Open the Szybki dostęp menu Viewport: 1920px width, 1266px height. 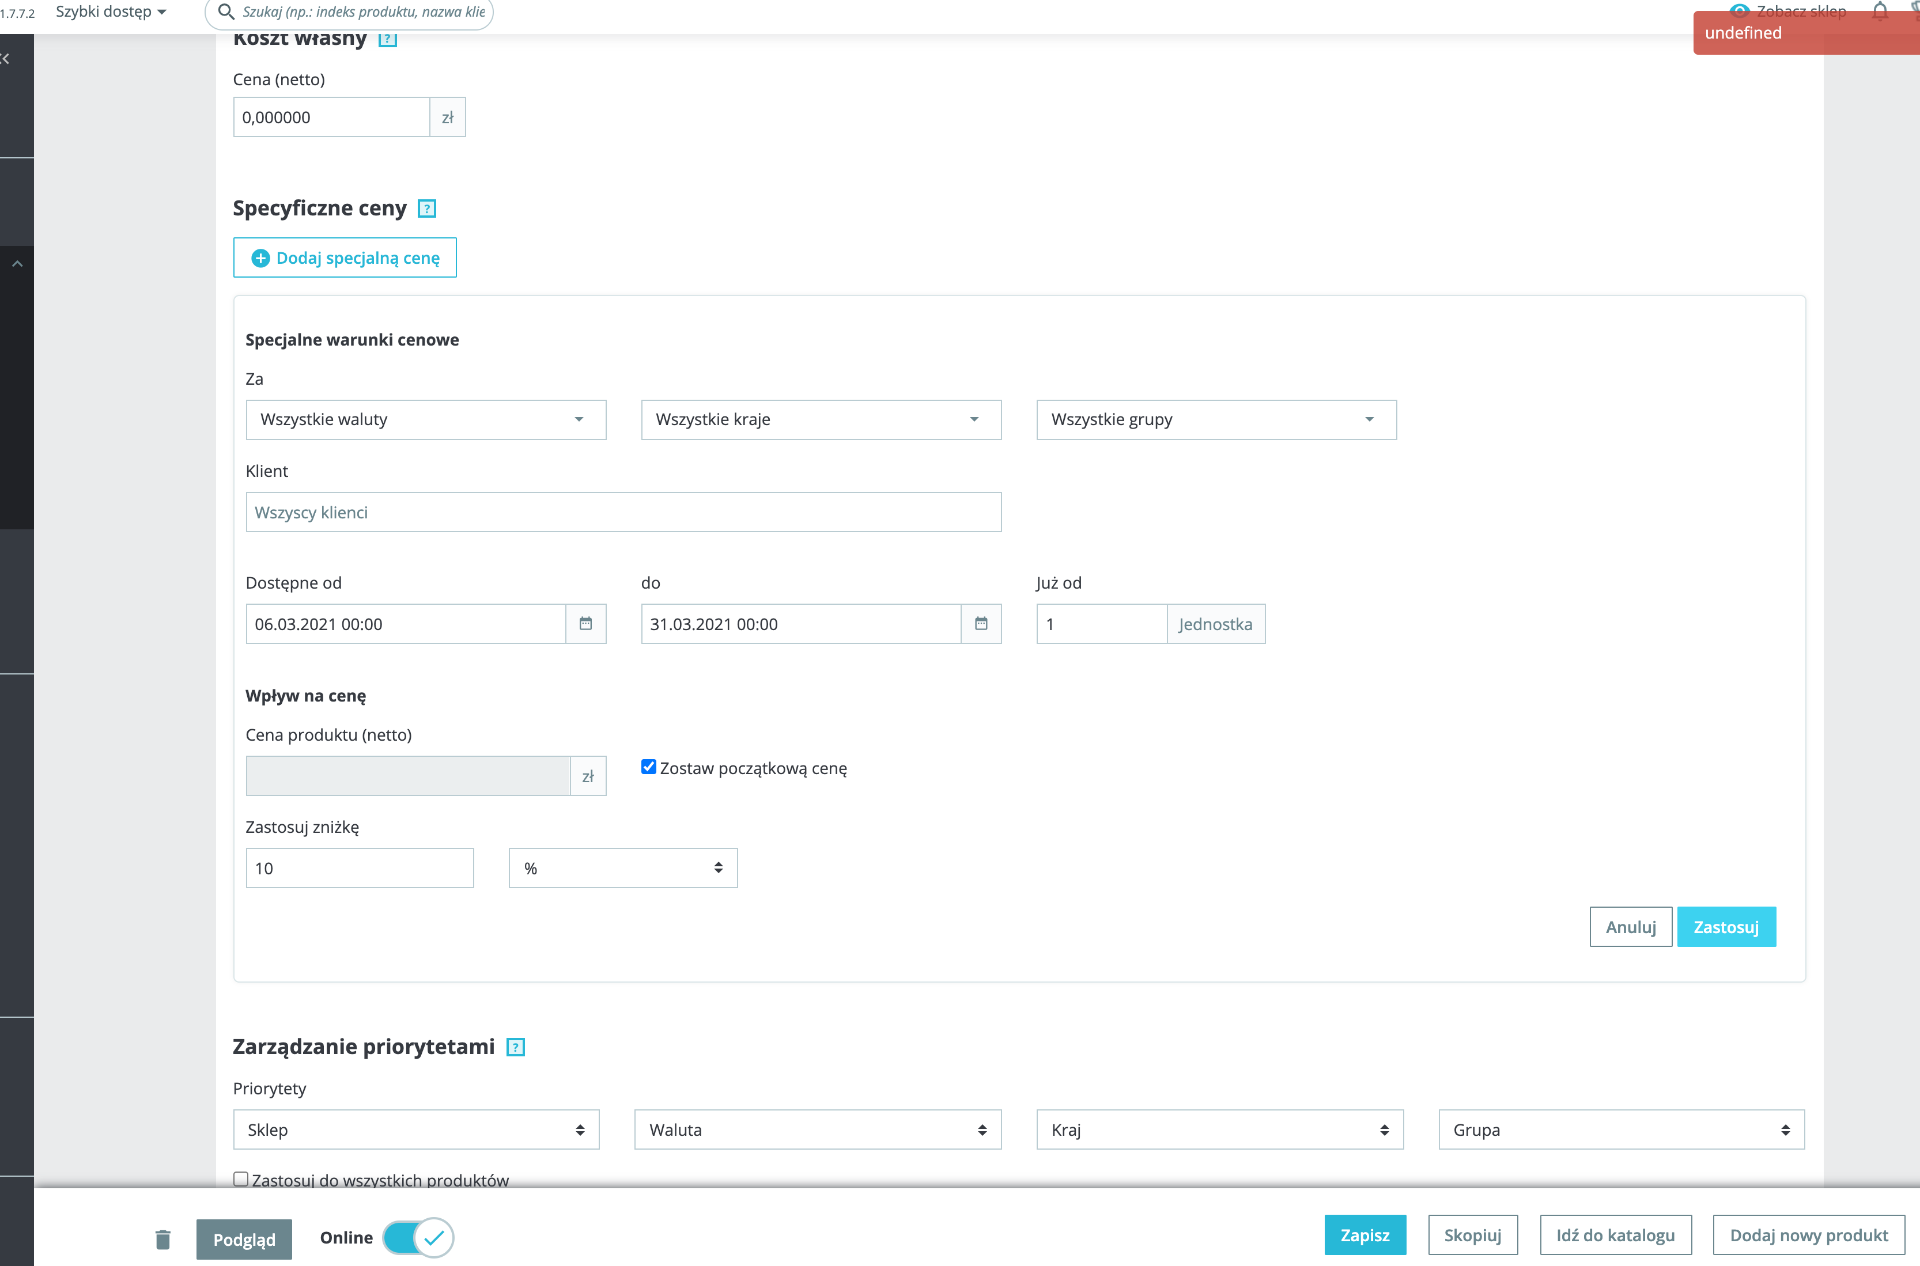pyautogui.click(x=111, y=12)
